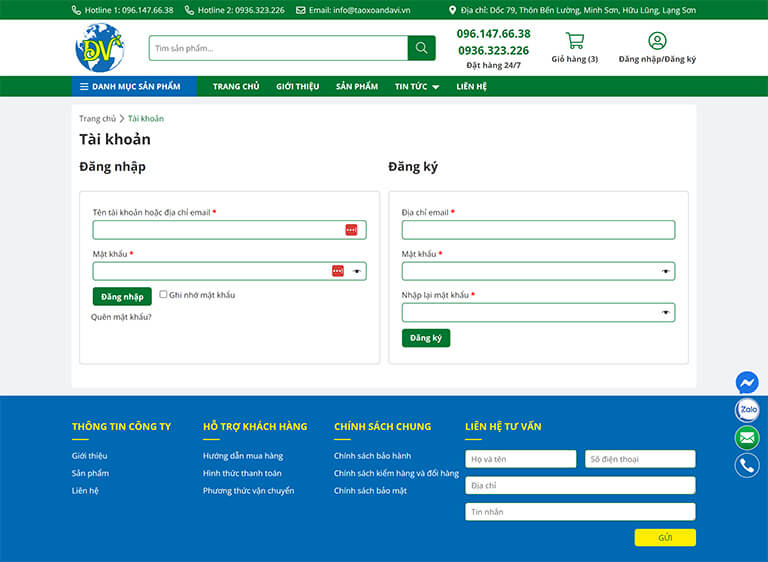
Task: Focus the Tìm sản phẩm search field
Action: click(x=278, y=48)
